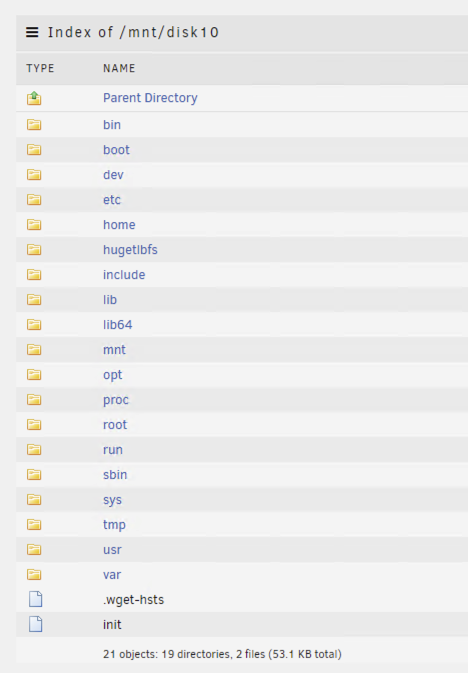Open the tmp directory link
Viewport: 468px width, 673px height.
coord(114,525)
